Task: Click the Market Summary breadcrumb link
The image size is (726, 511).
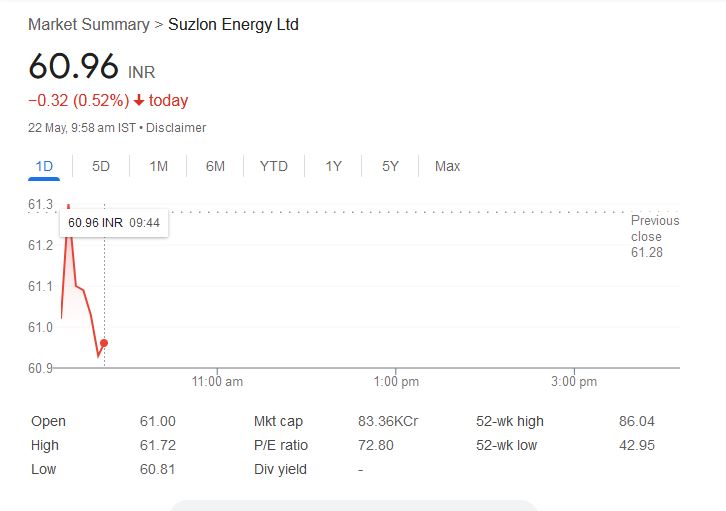Action: [x=89, y=25]
